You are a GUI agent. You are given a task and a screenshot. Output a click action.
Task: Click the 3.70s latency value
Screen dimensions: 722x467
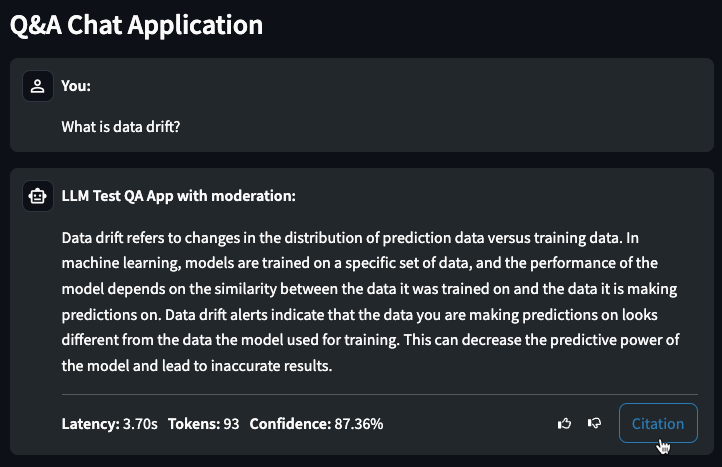tap(140, 424)
